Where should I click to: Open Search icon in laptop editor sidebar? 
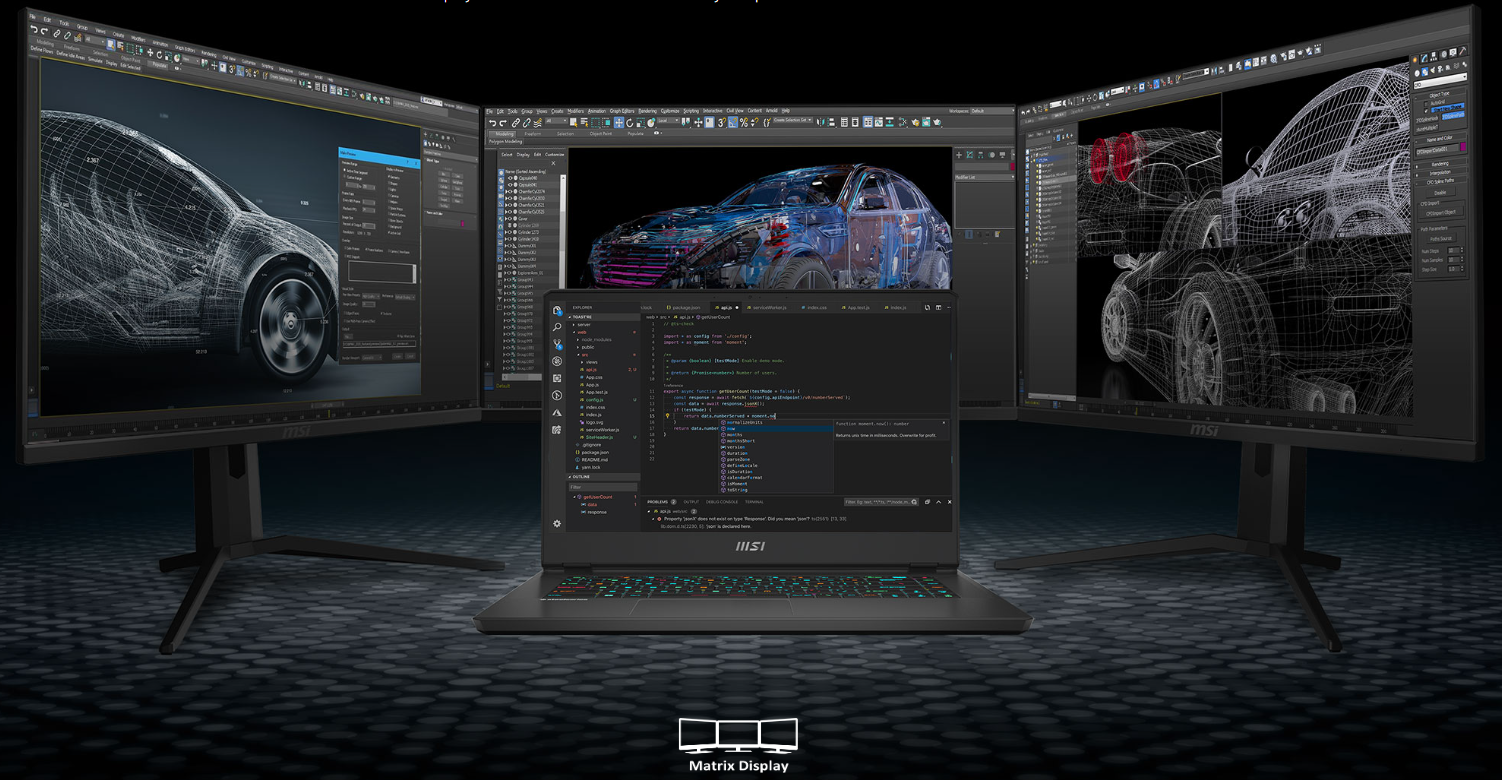click(557, 327)
